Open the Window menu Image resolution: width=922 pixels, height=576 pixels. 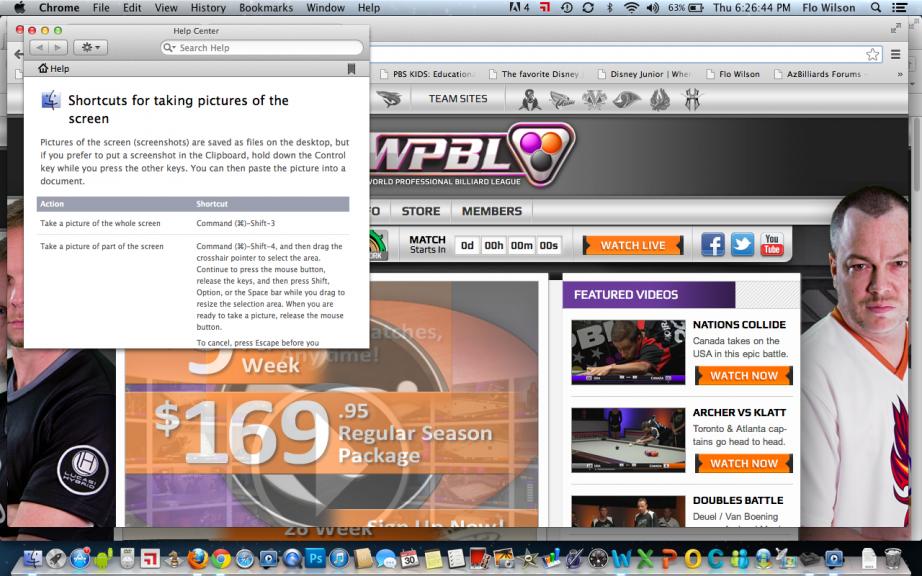325,8
